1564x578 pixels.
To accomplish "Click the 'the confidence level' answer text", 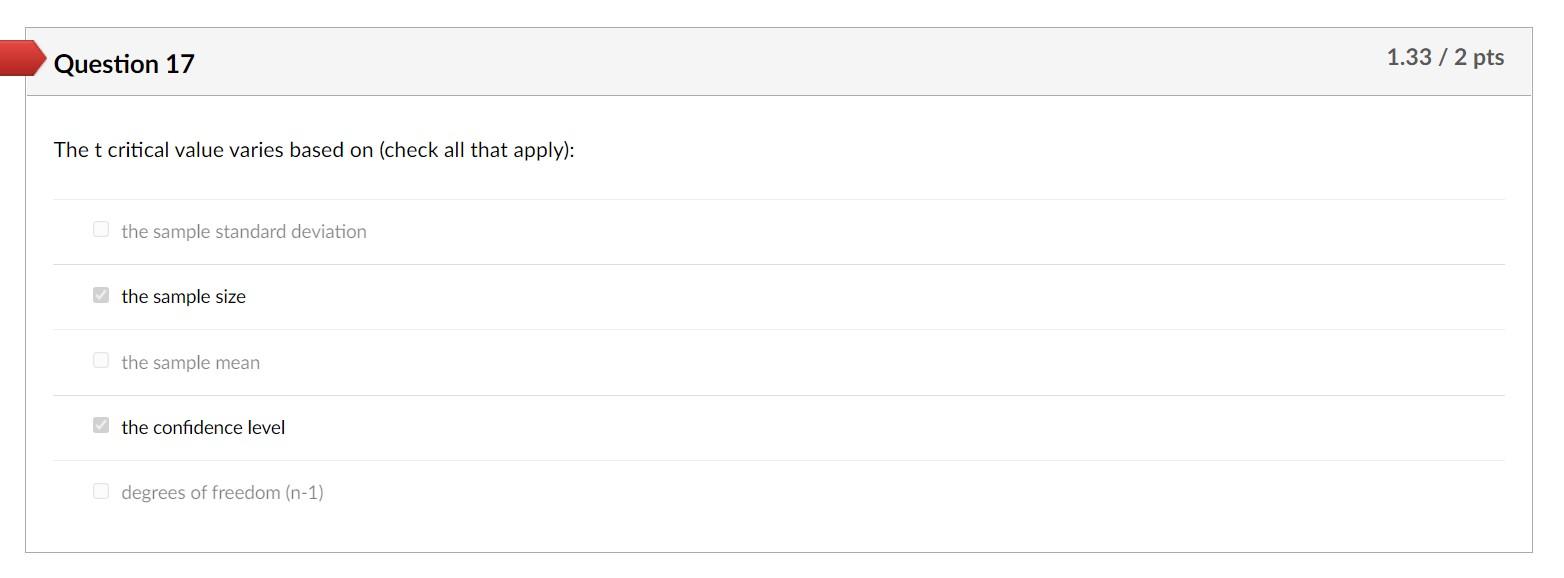I will (x=203, y=427).
